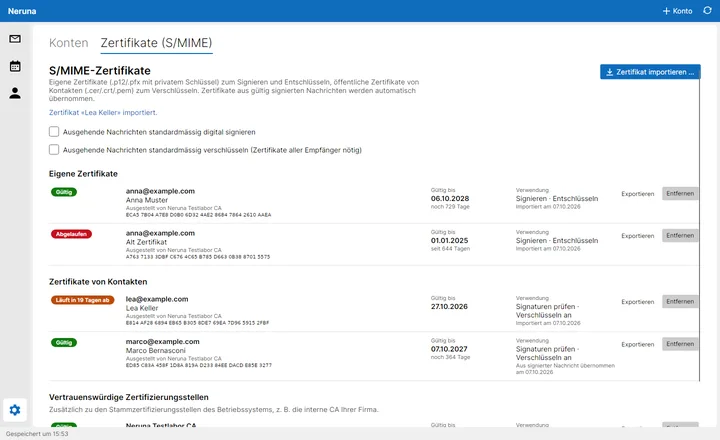This screenshot has width=720, height=440.
Task: Click expiry date 07.10.2027
Action: (x=449, y=349)
